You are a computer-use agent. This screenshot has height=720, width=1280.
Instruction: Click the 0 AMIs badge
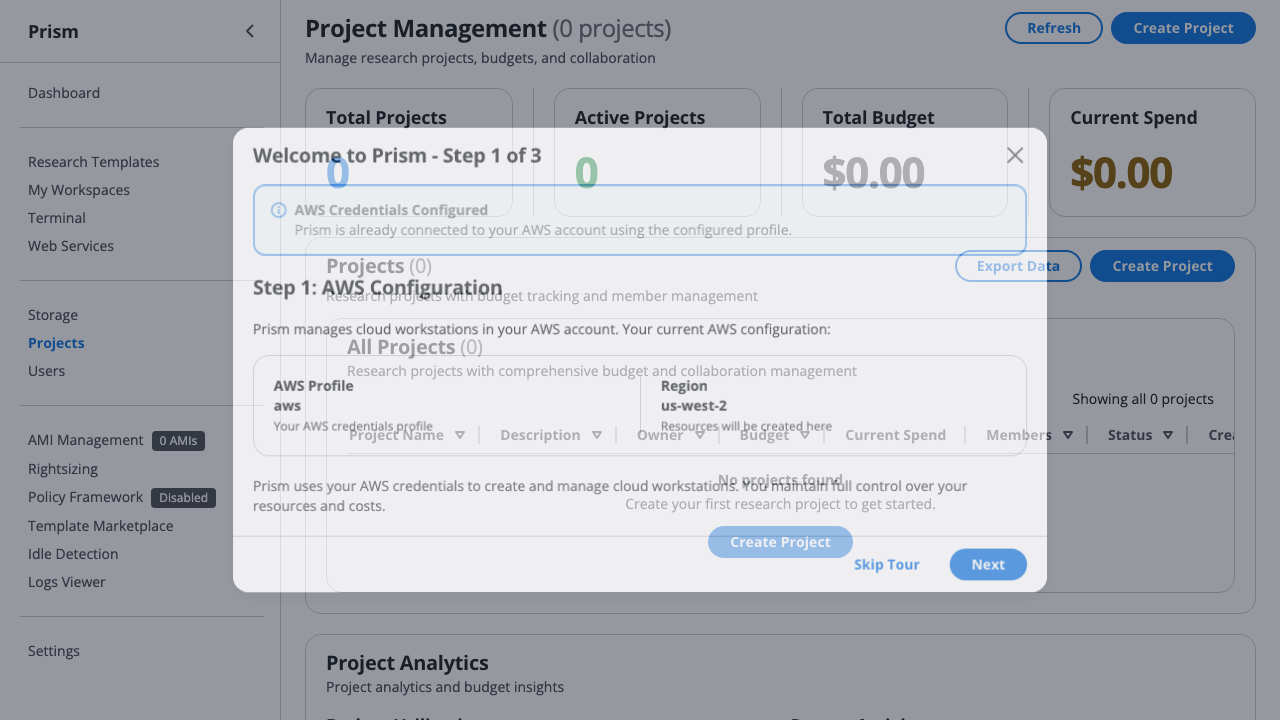tap(178, 441)
